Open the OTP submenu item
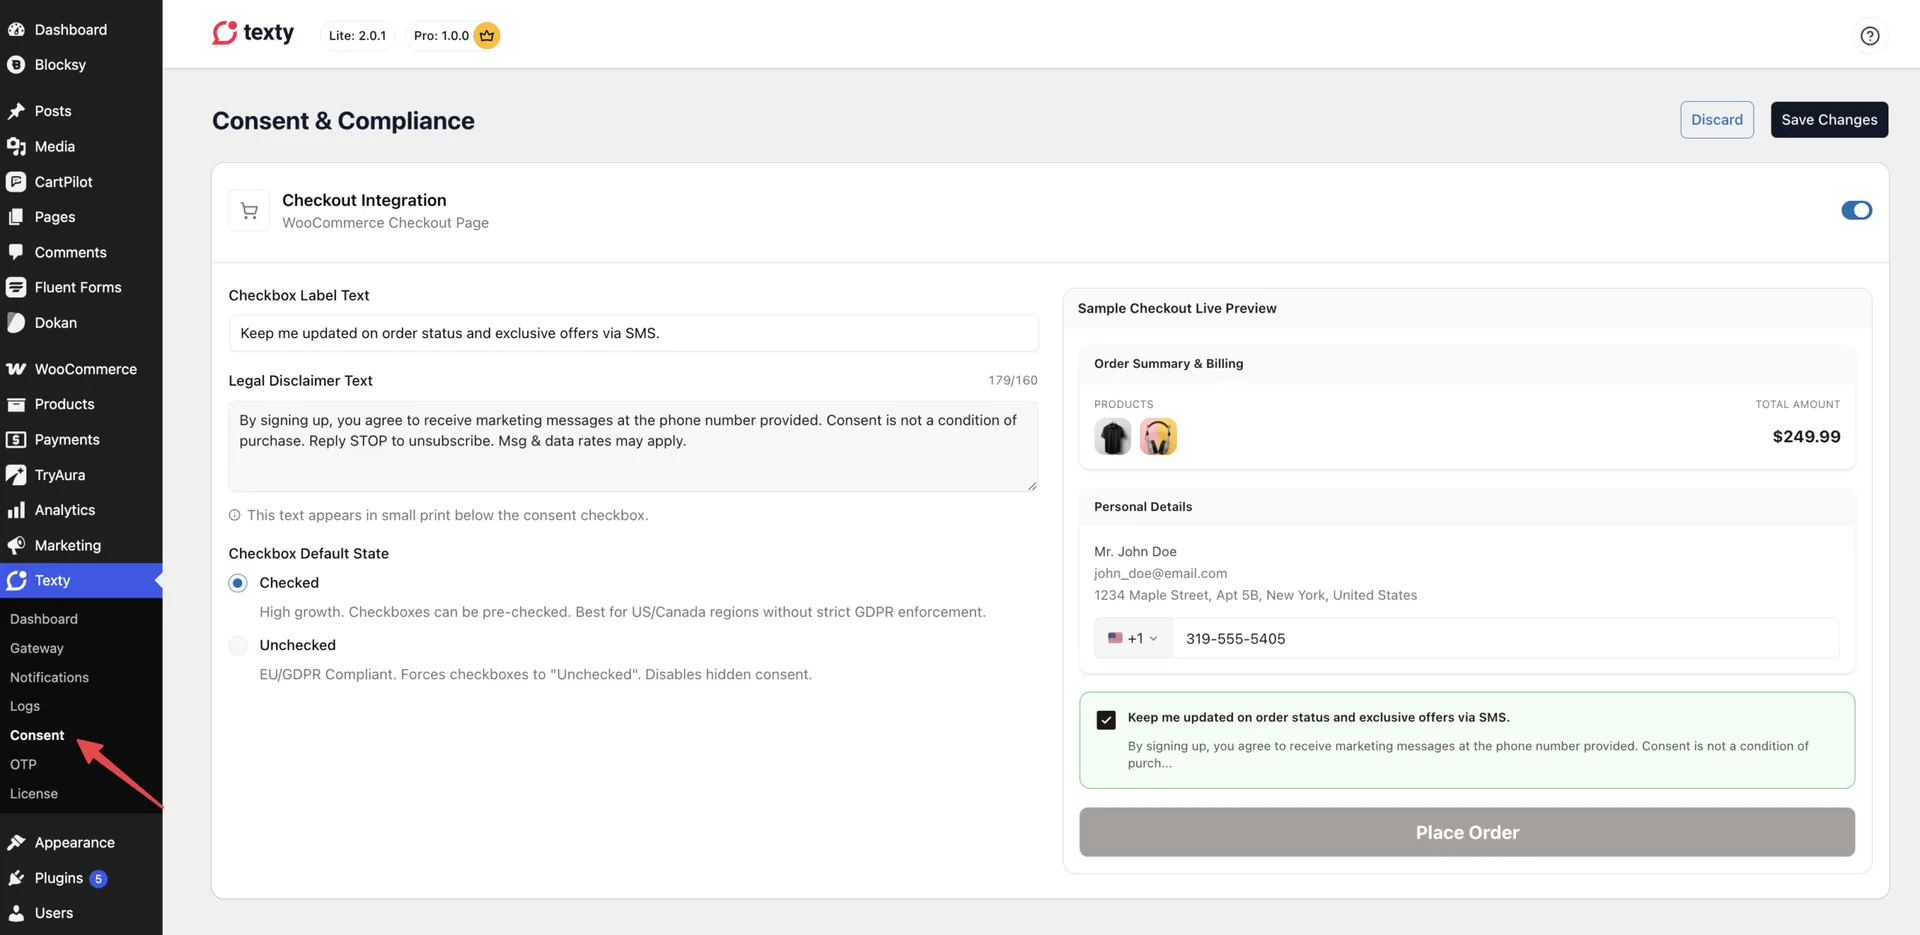 [x=23, y=764]
